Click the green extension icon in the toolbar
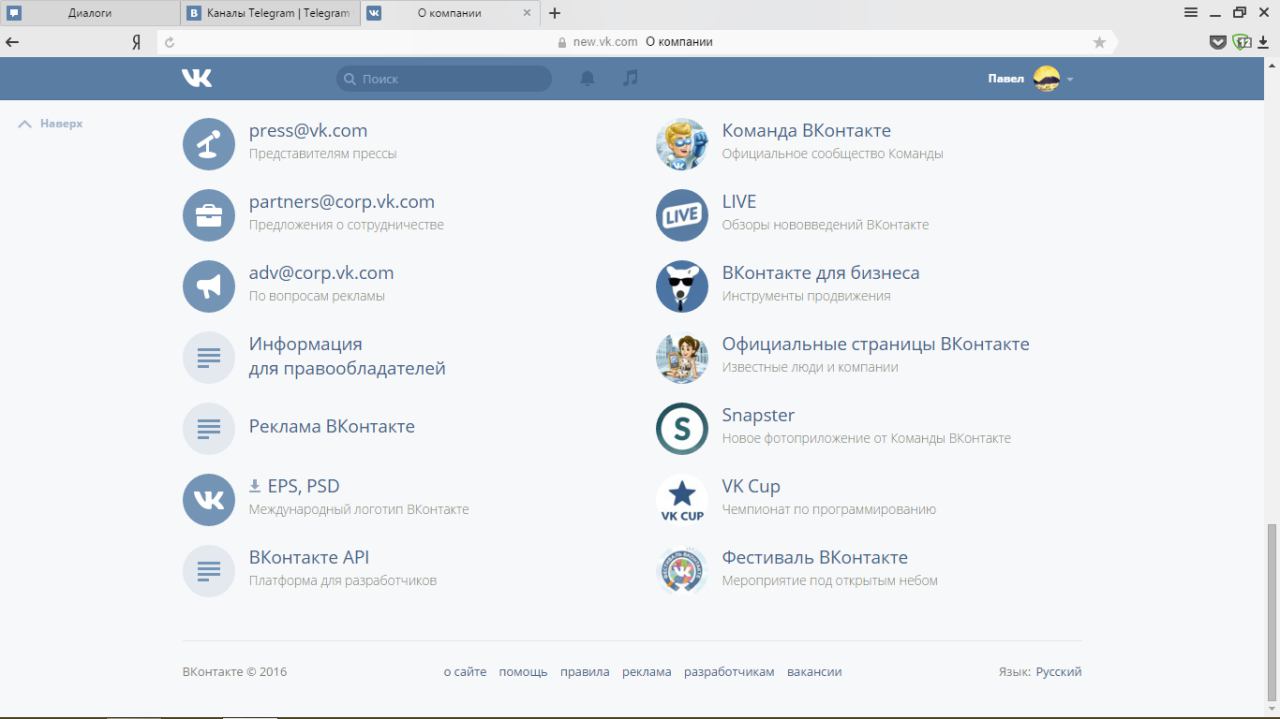The width and height of the screenshot is (1280, 719). point(1241,42)
